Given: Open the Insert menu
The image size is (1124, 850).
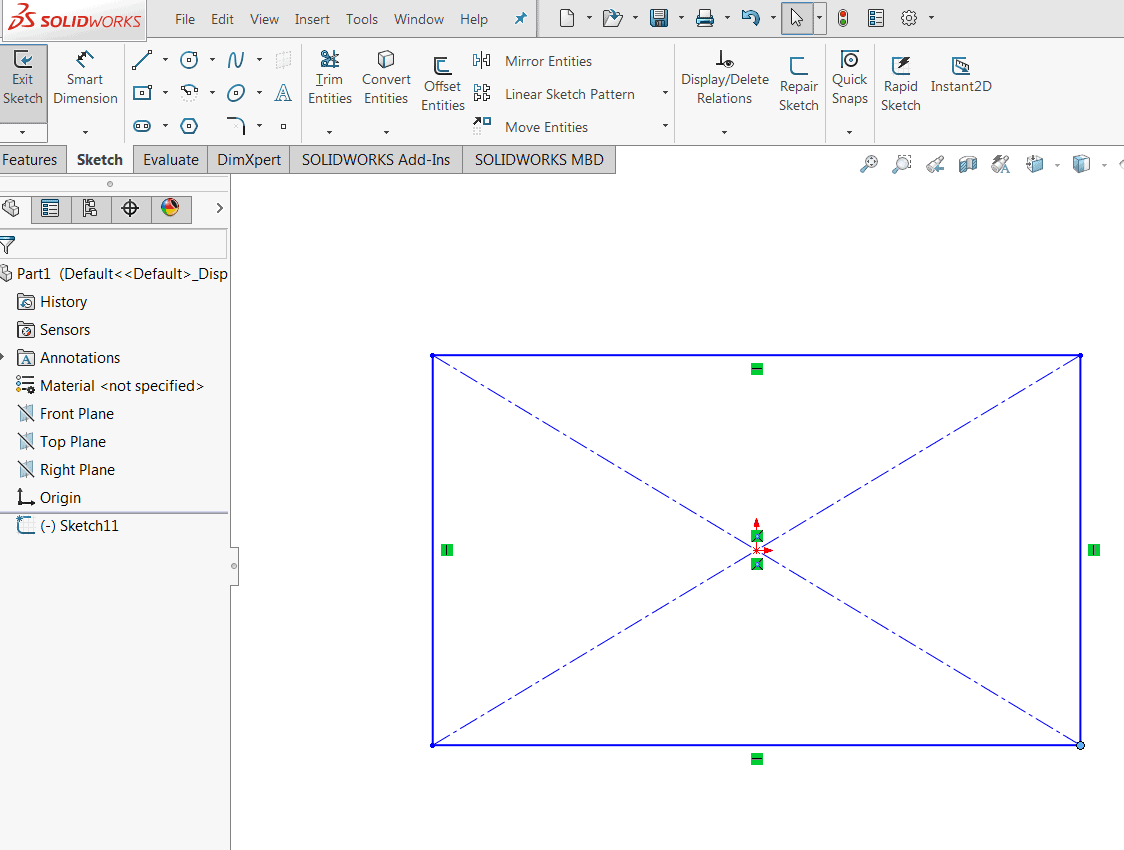Looking at the screenshot, I should point(312,19).
